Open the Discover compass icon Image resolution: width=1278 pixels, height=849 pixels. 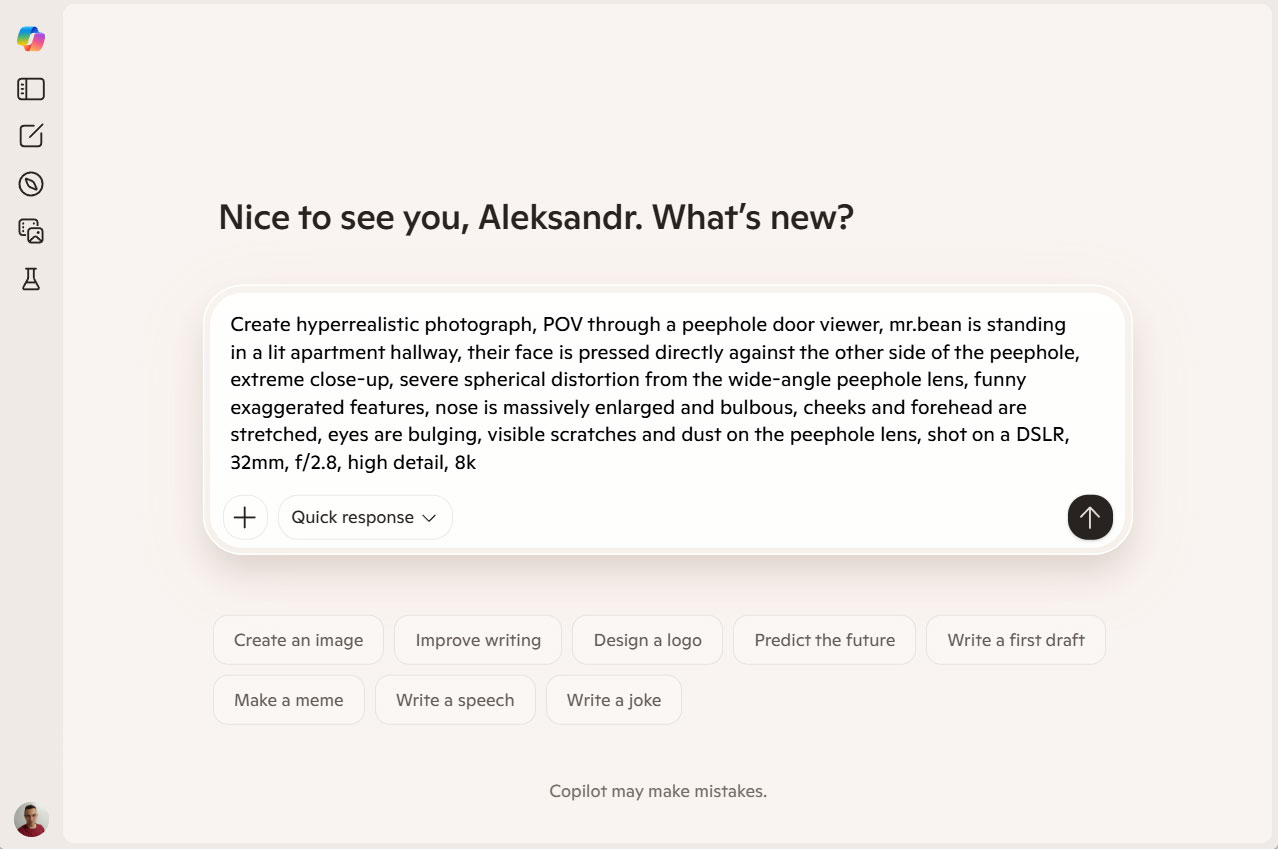pyautogui.click(x=31, y=184)
